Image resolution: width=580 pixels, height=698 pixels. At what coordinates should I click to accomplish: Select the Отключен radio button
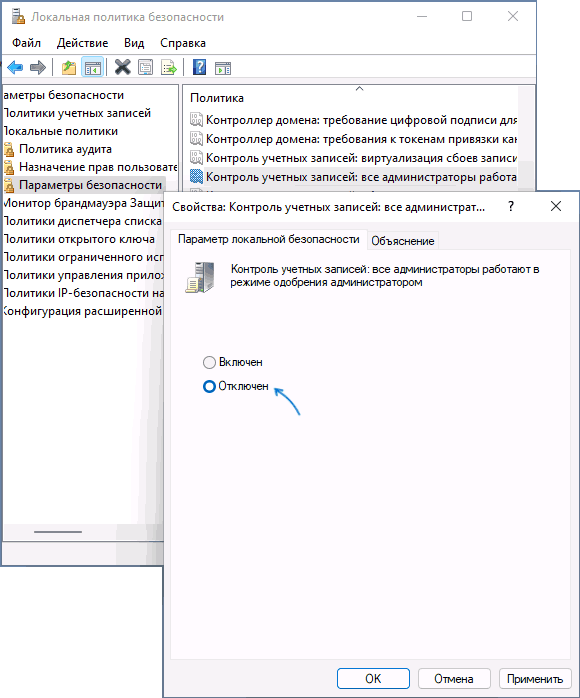point(209,386)
